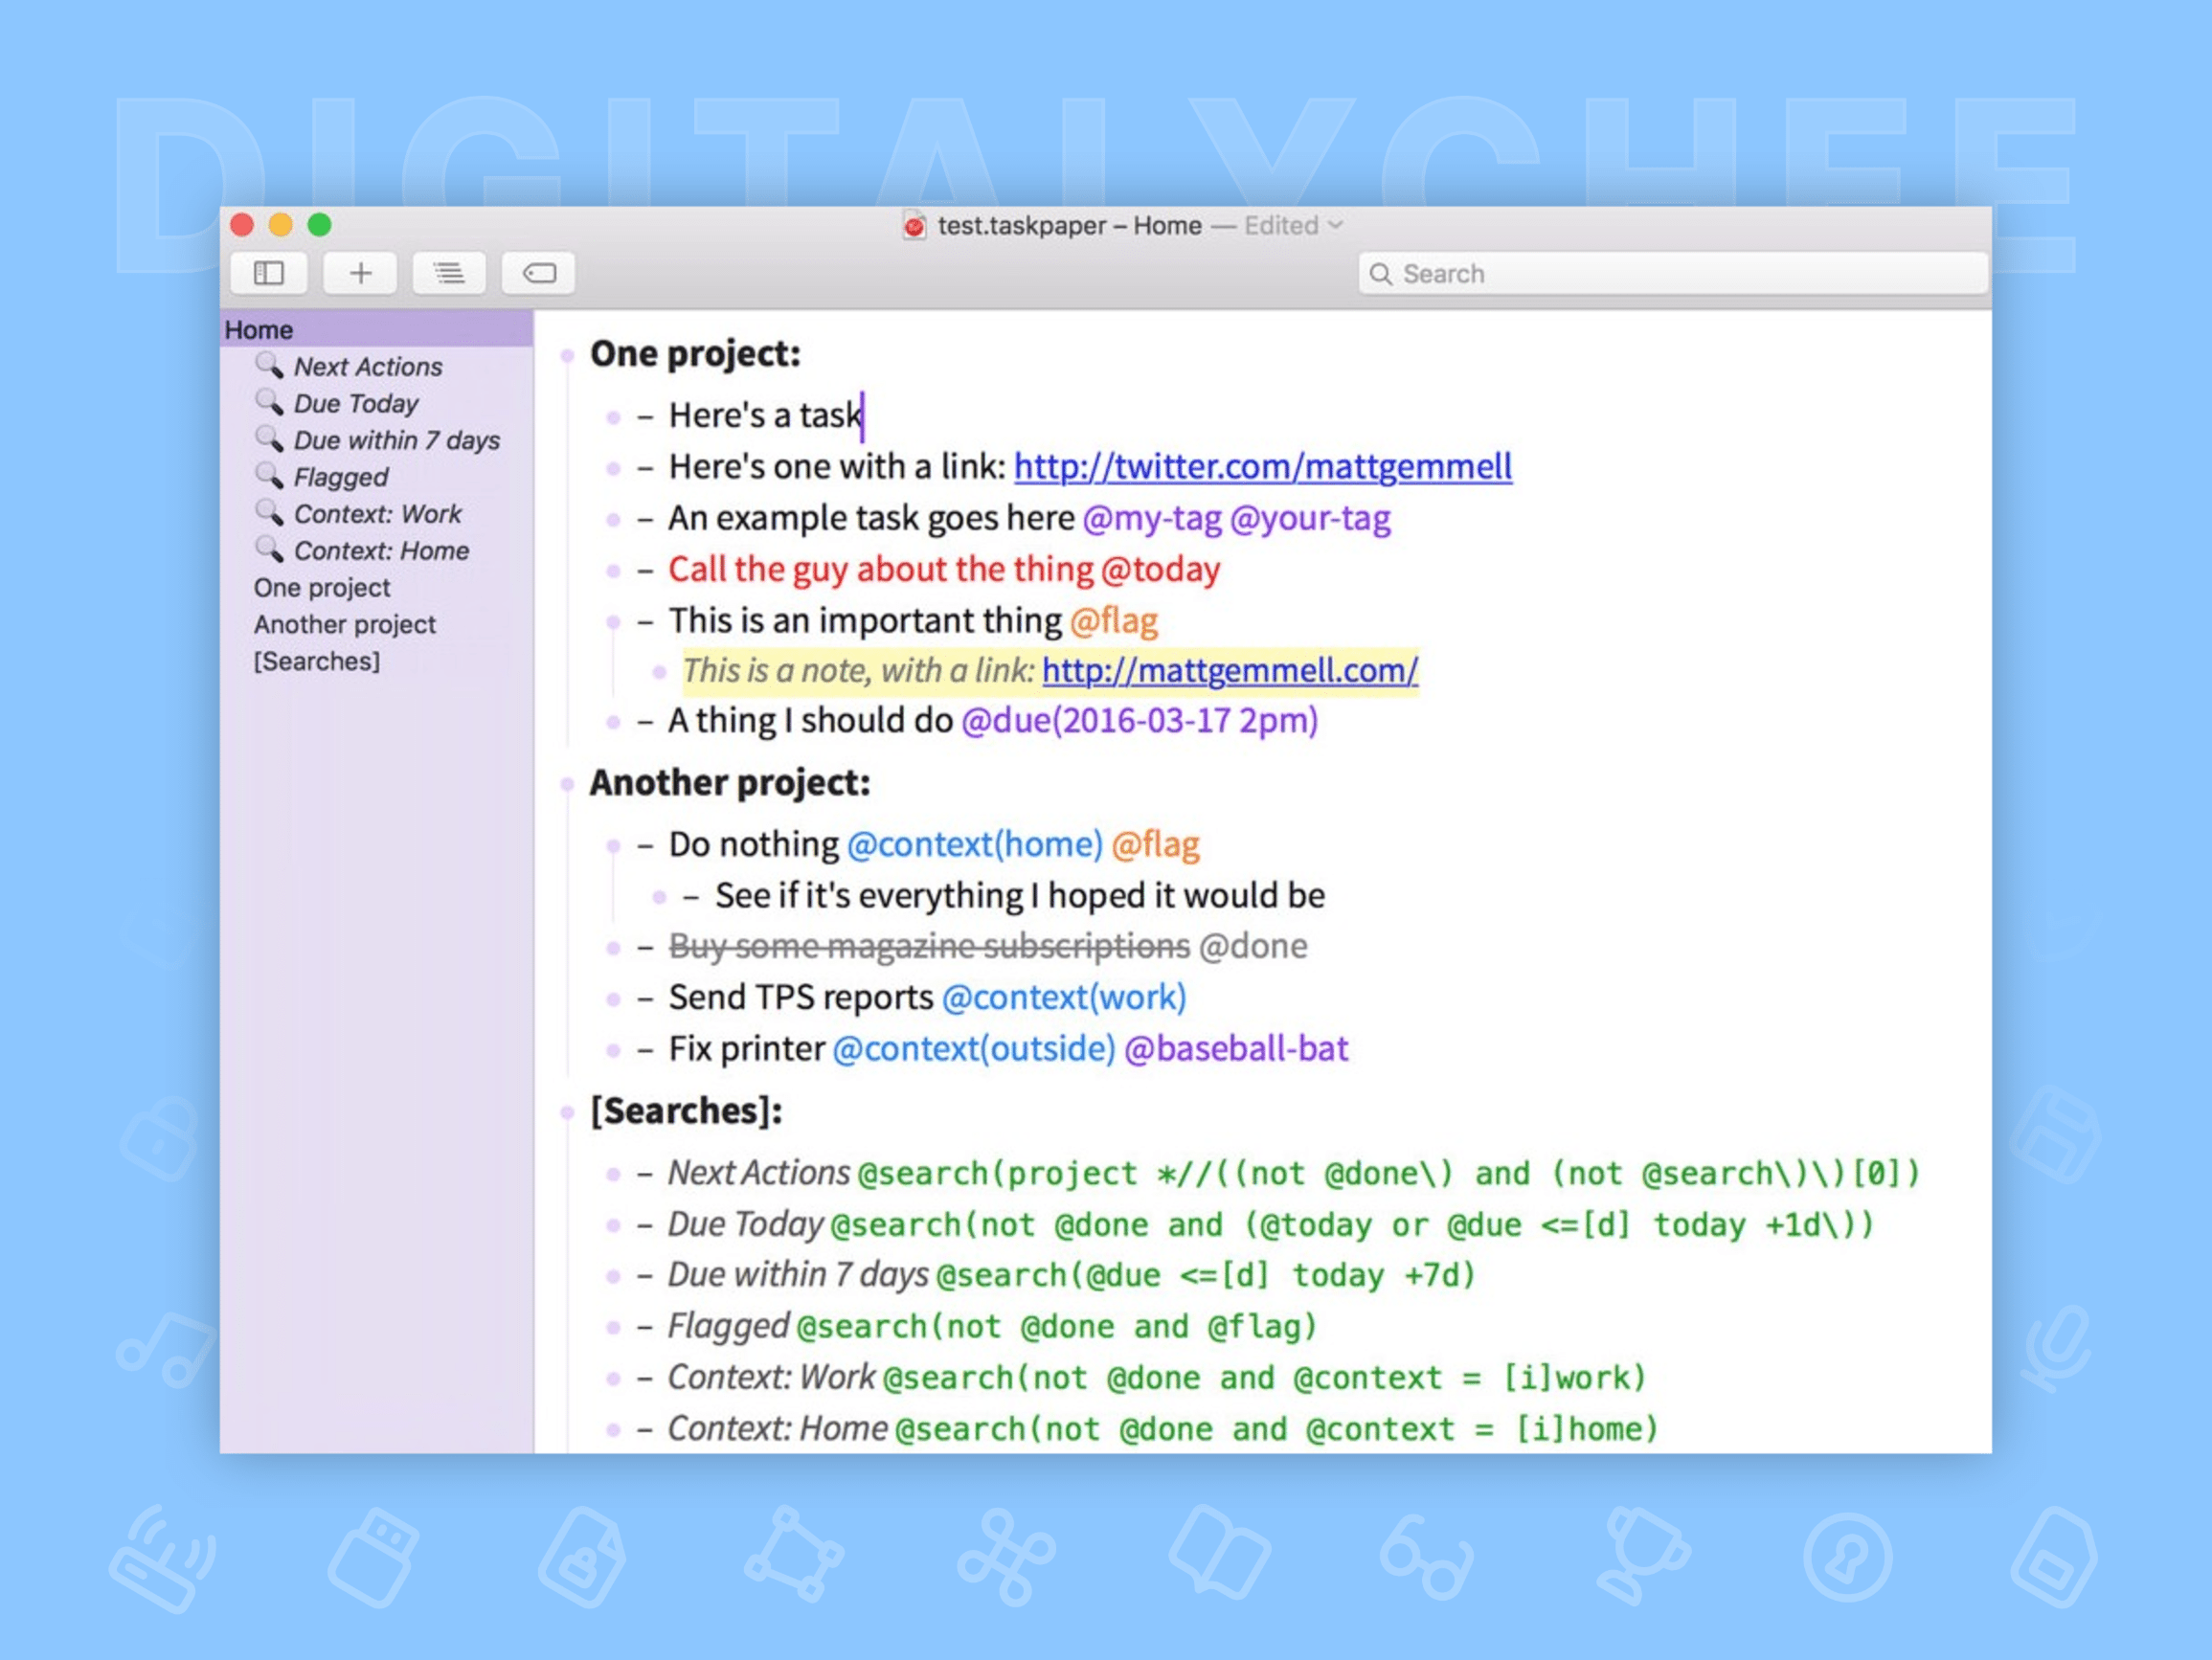Click the magnifier icon beside Due Today
The width and height of the screenshot is (2212, 1660).
point(269,403)
